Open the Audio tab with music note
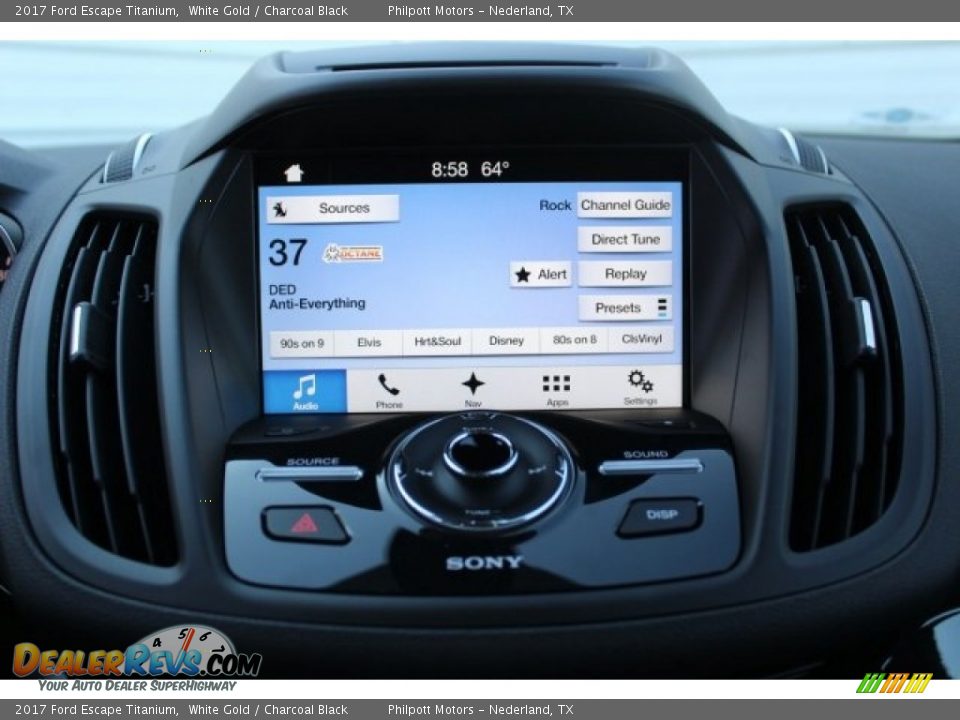Viewport: 960px width, 720px height. pyautogui.click(x=305, y=390)
